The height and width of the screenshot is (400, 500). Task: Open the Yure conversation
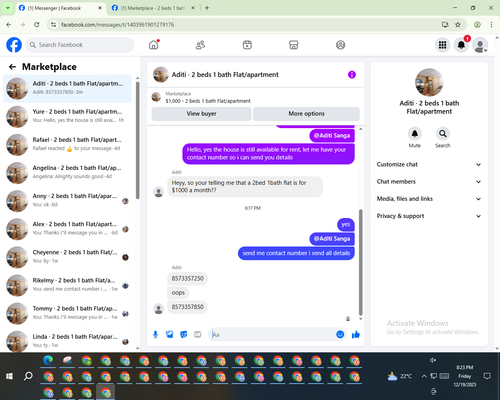click(67, 117)
